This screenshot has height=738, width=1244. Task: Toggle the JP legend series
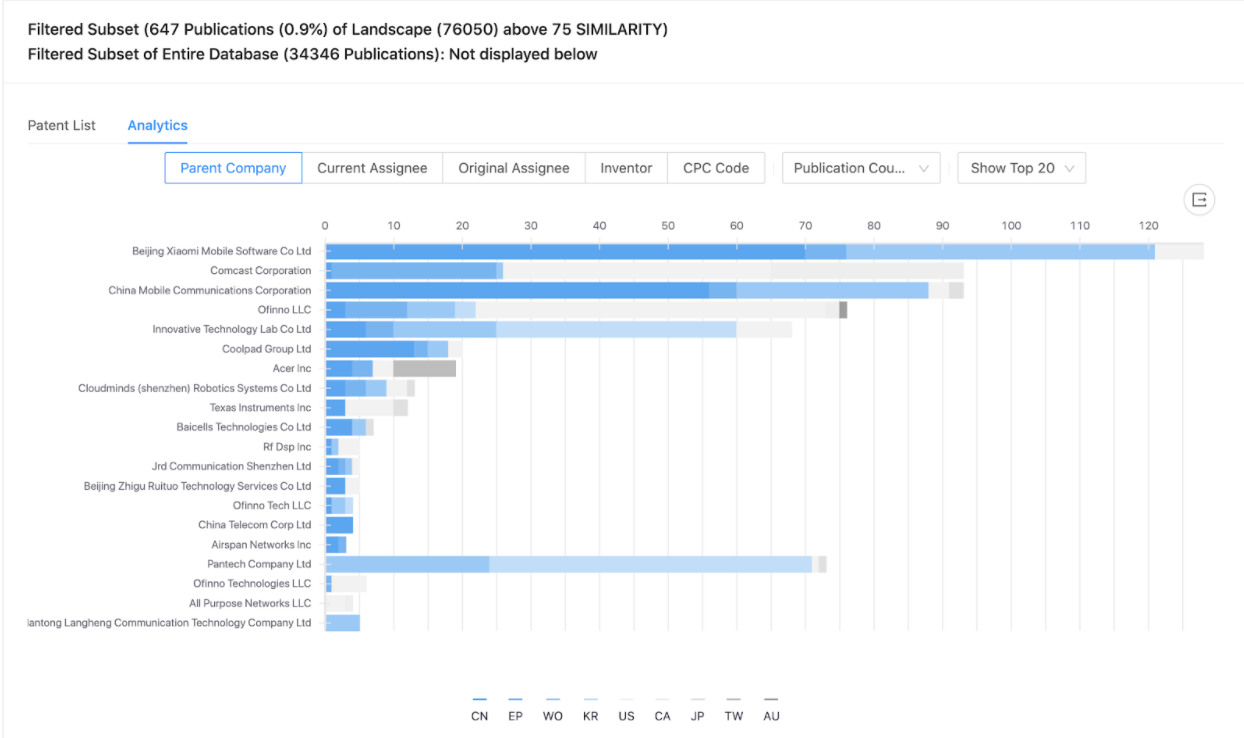click(x=698, y=709)
